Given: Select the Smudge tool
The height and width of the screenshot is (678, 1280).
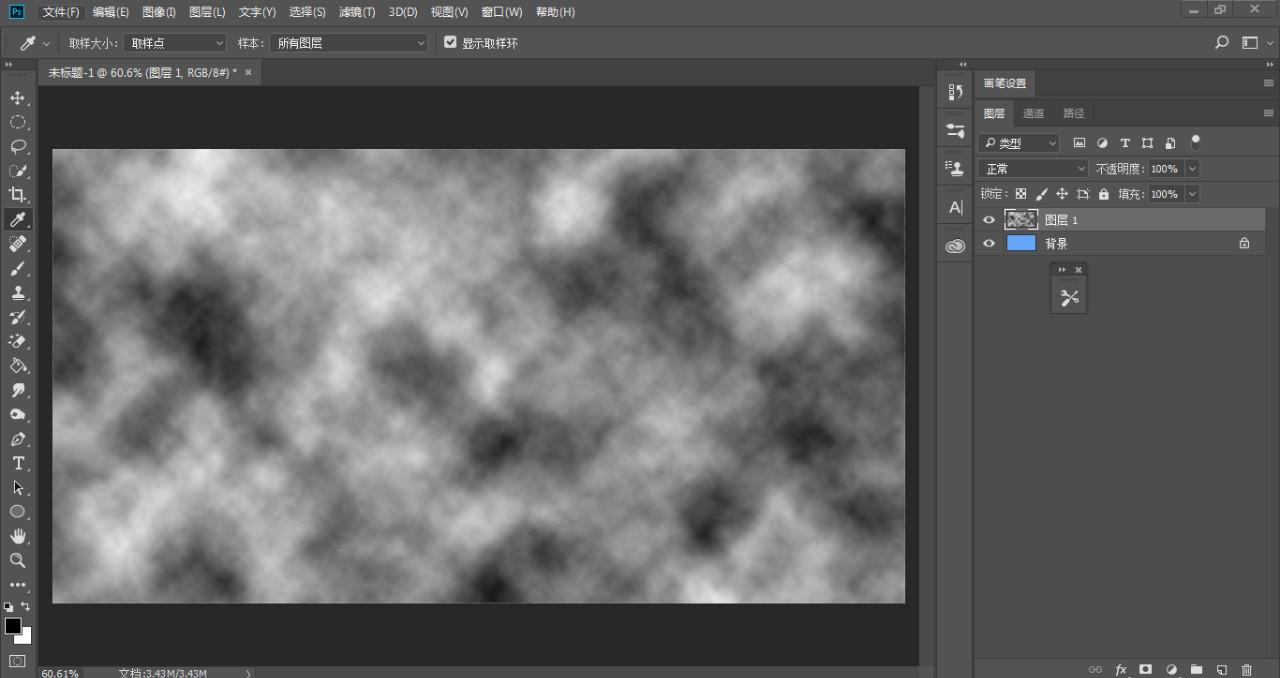Looking at the screenshot, I should (18, 390).
